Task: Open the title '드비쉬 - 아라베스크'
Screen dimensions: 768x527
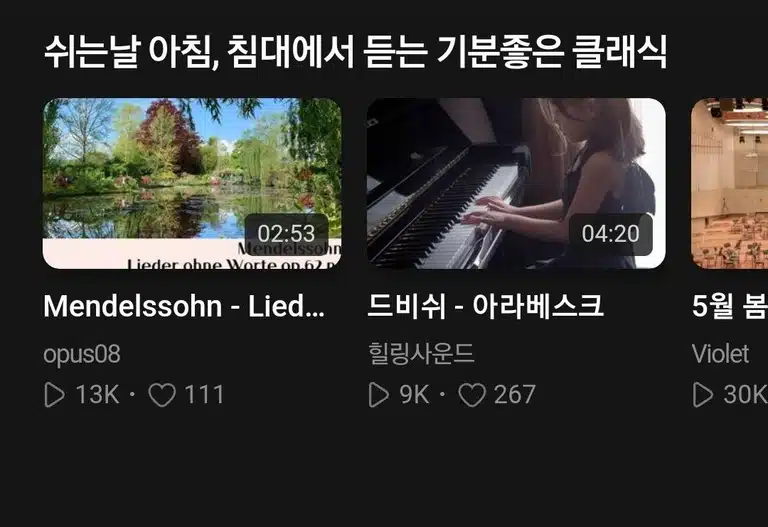Action: [485, 307]
